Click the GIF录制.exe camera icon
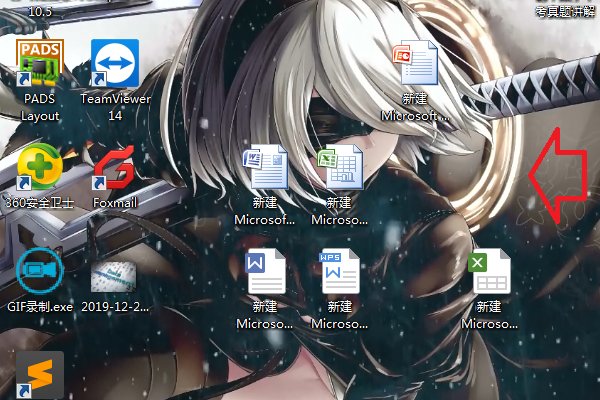This screenshot has height=400, width=600. 39,271
